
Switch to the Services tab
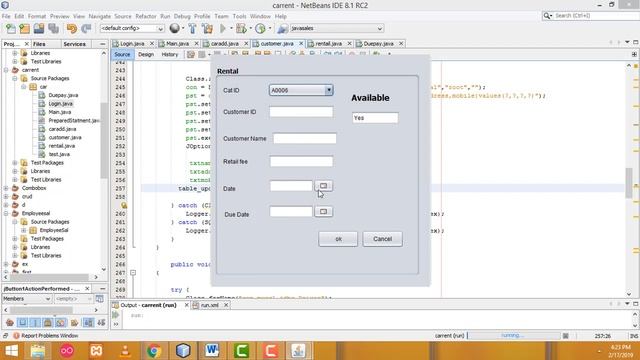[74, 44]
